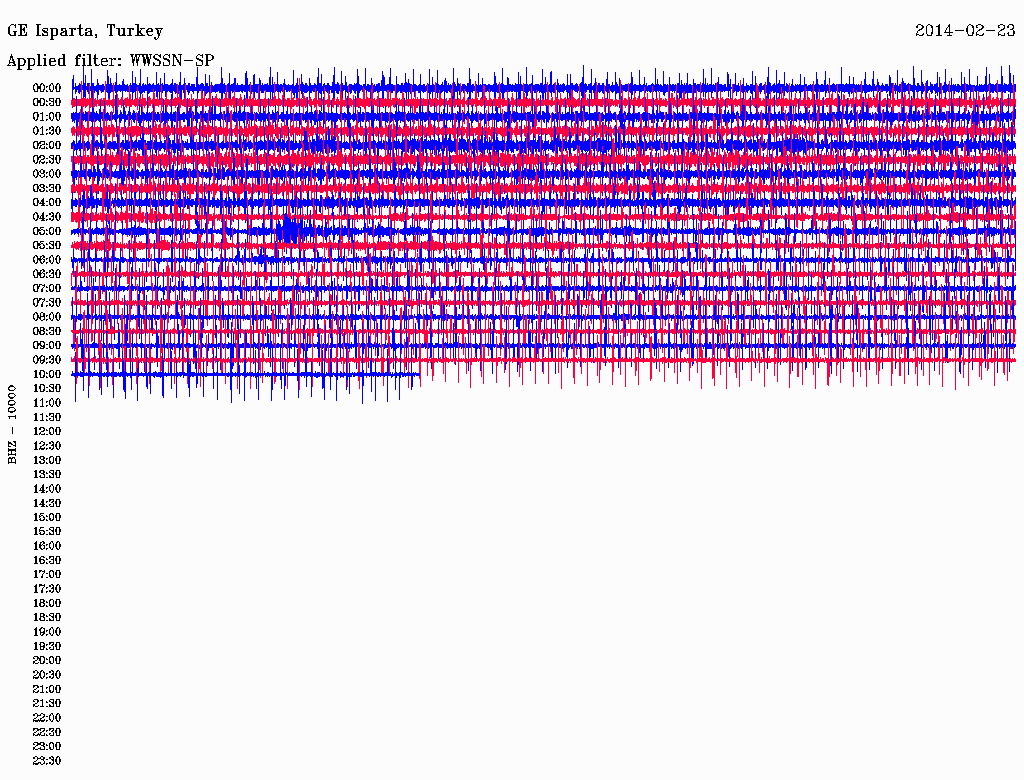This screenshot has height=780, width=1024.
Task: Select the 22:30 time label
Action: [47, 732]
